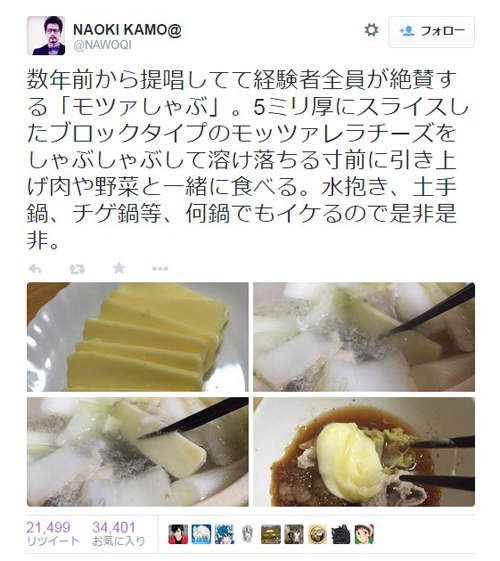Click the フォロー follow button

tap(432, 32)
